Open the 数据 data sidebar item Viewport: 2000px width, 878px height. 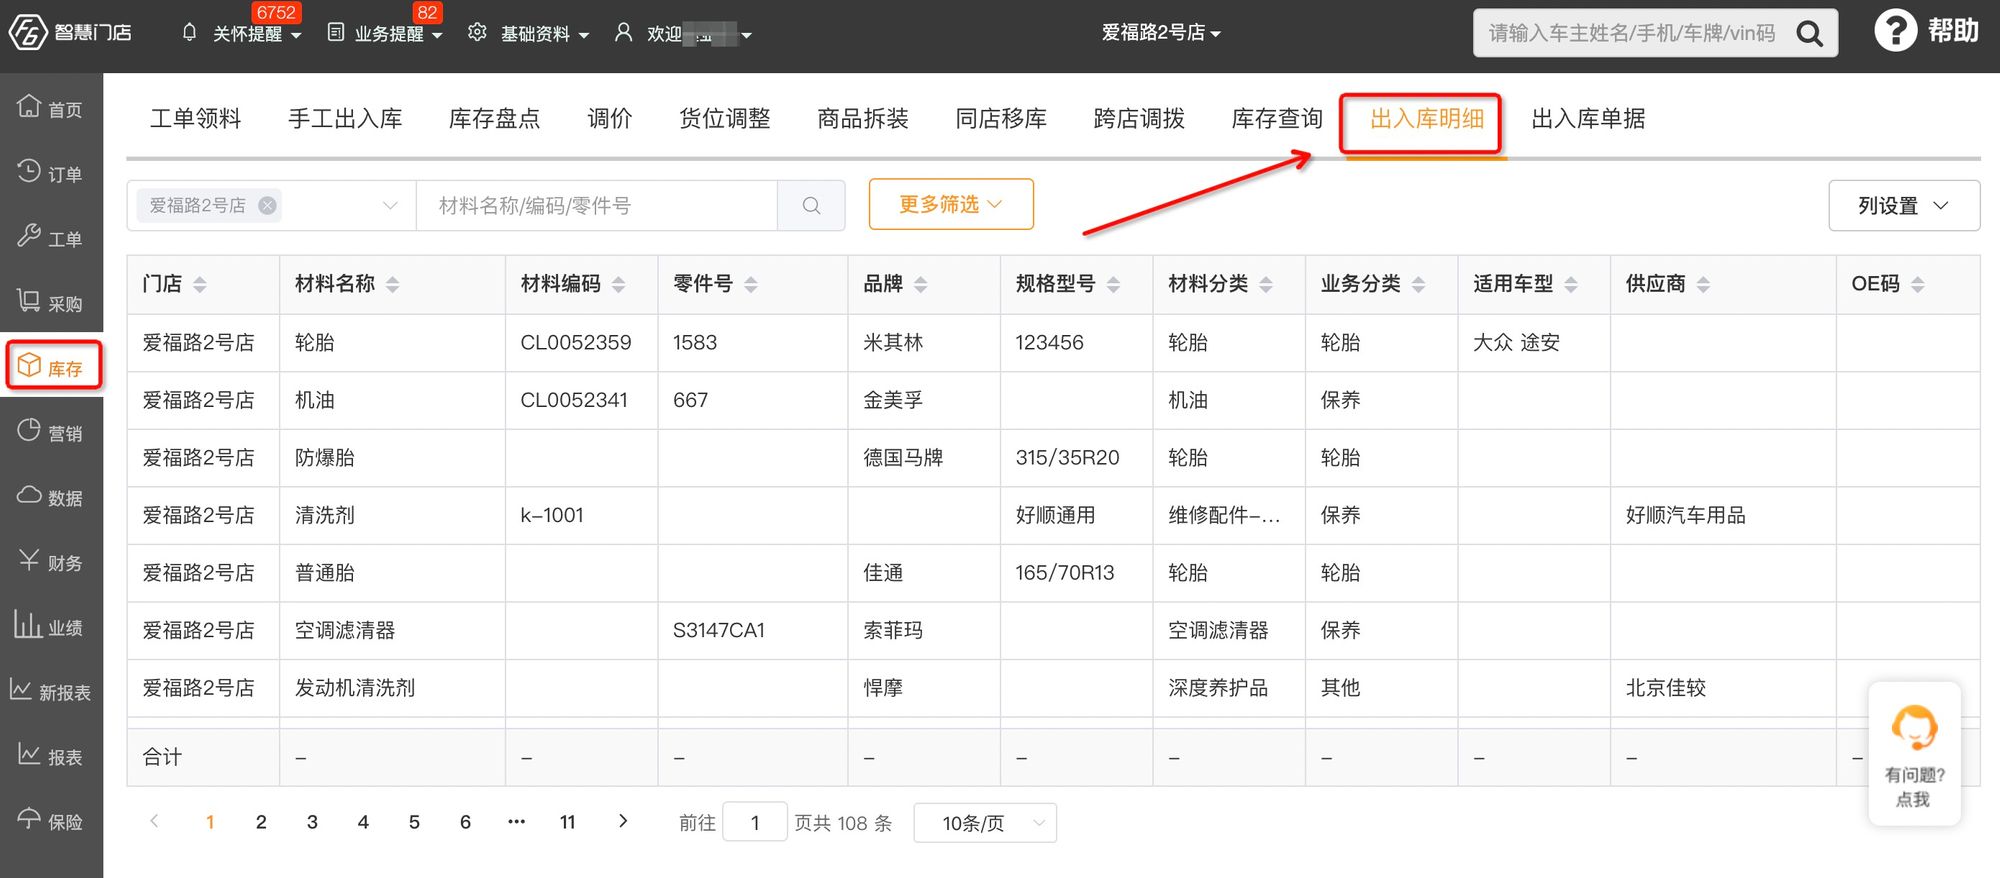tap(51, 497)
